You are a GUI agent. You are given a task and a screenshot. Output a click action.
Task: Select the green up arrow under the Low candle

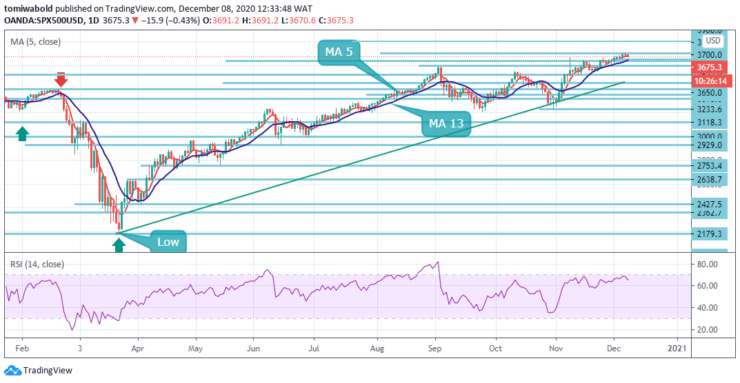pyautogui.click(x=118, y=245)
